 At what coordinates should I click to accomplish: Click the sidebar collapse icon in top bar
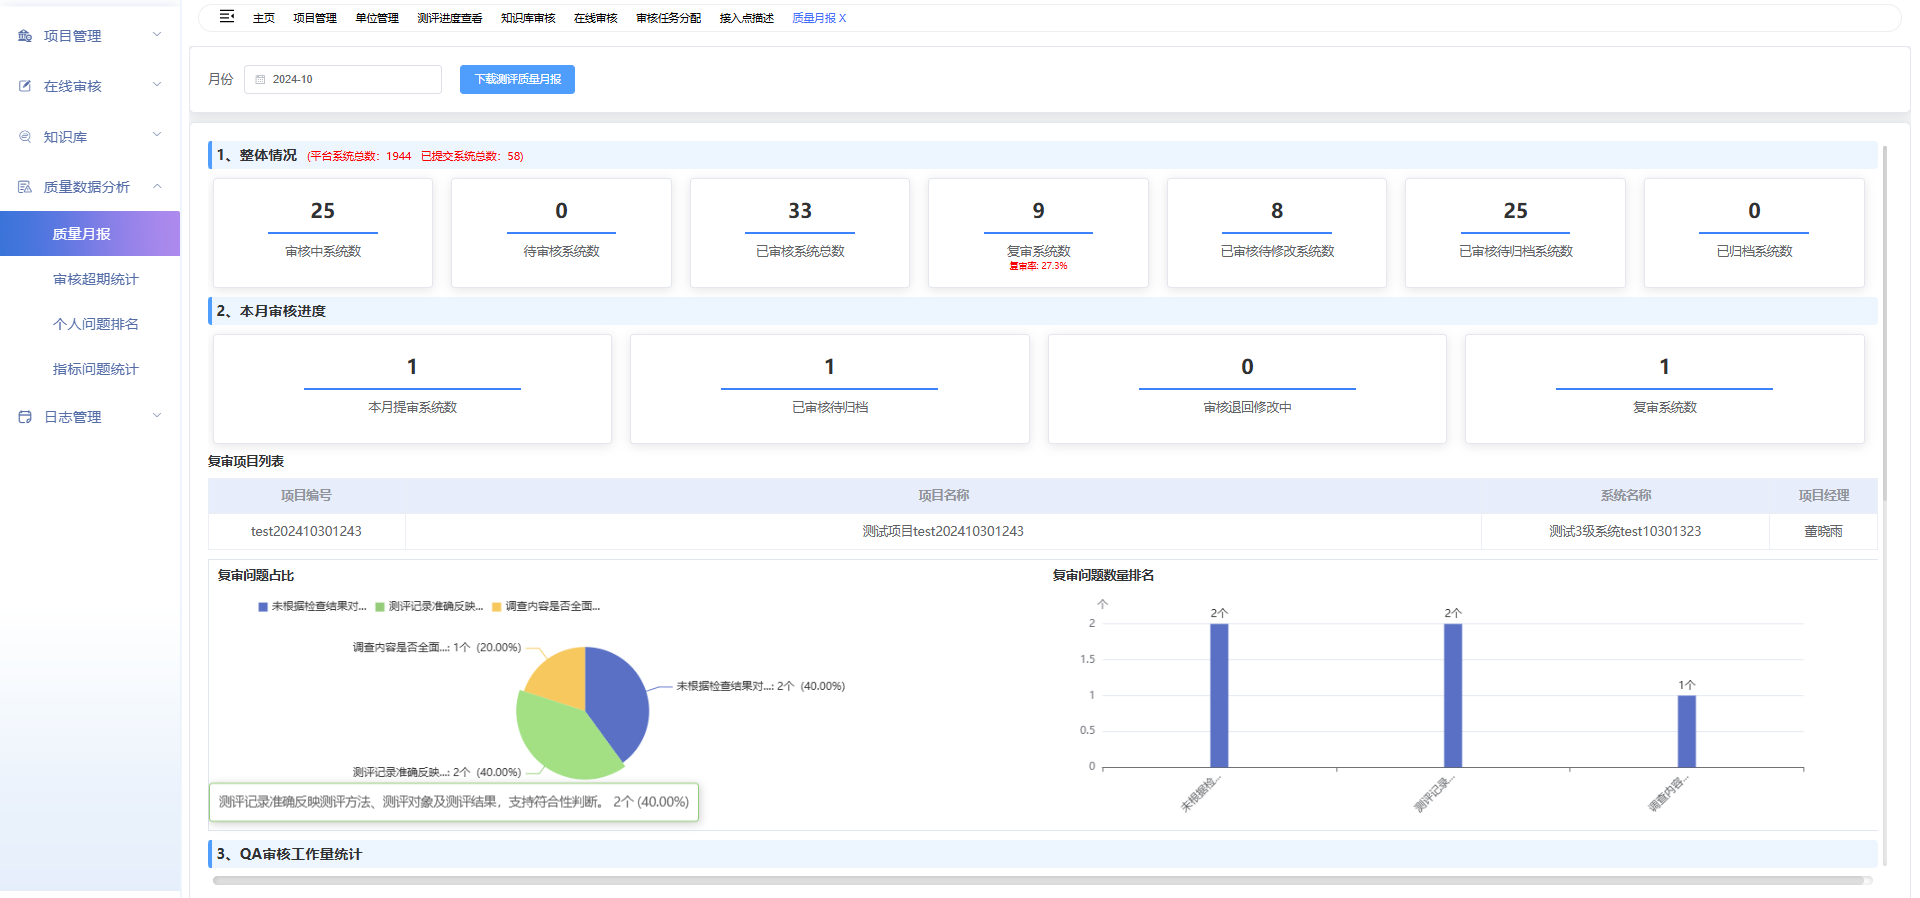pos(227,17)
